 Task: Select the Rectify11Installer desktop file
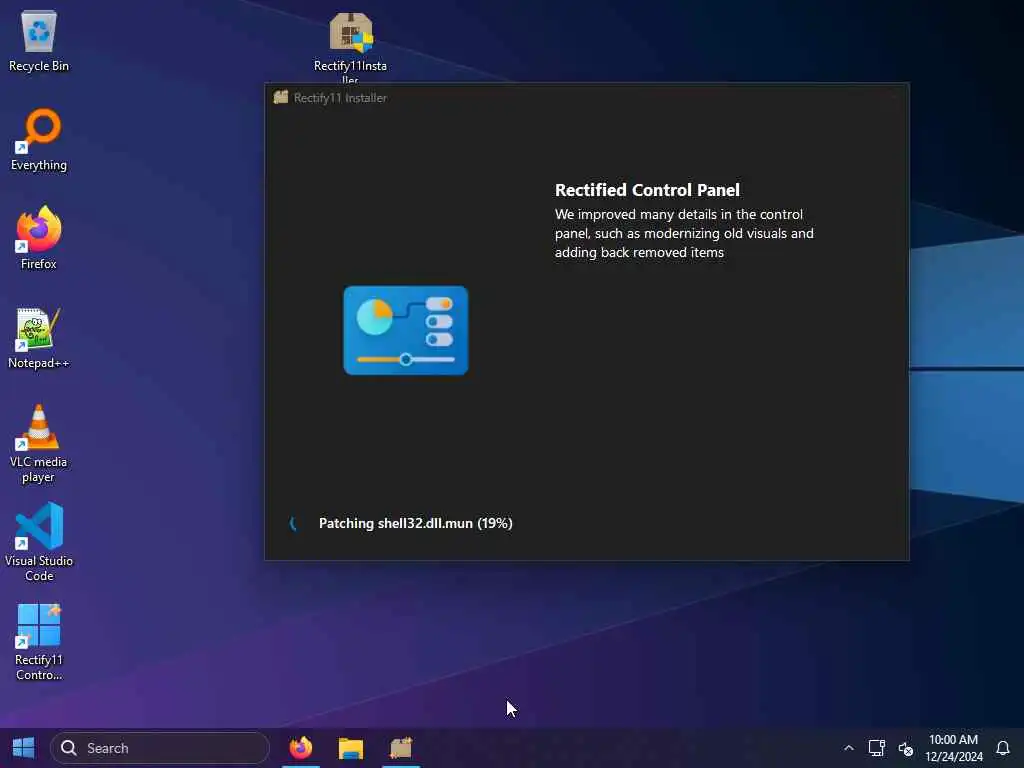(x=351, y=46)
